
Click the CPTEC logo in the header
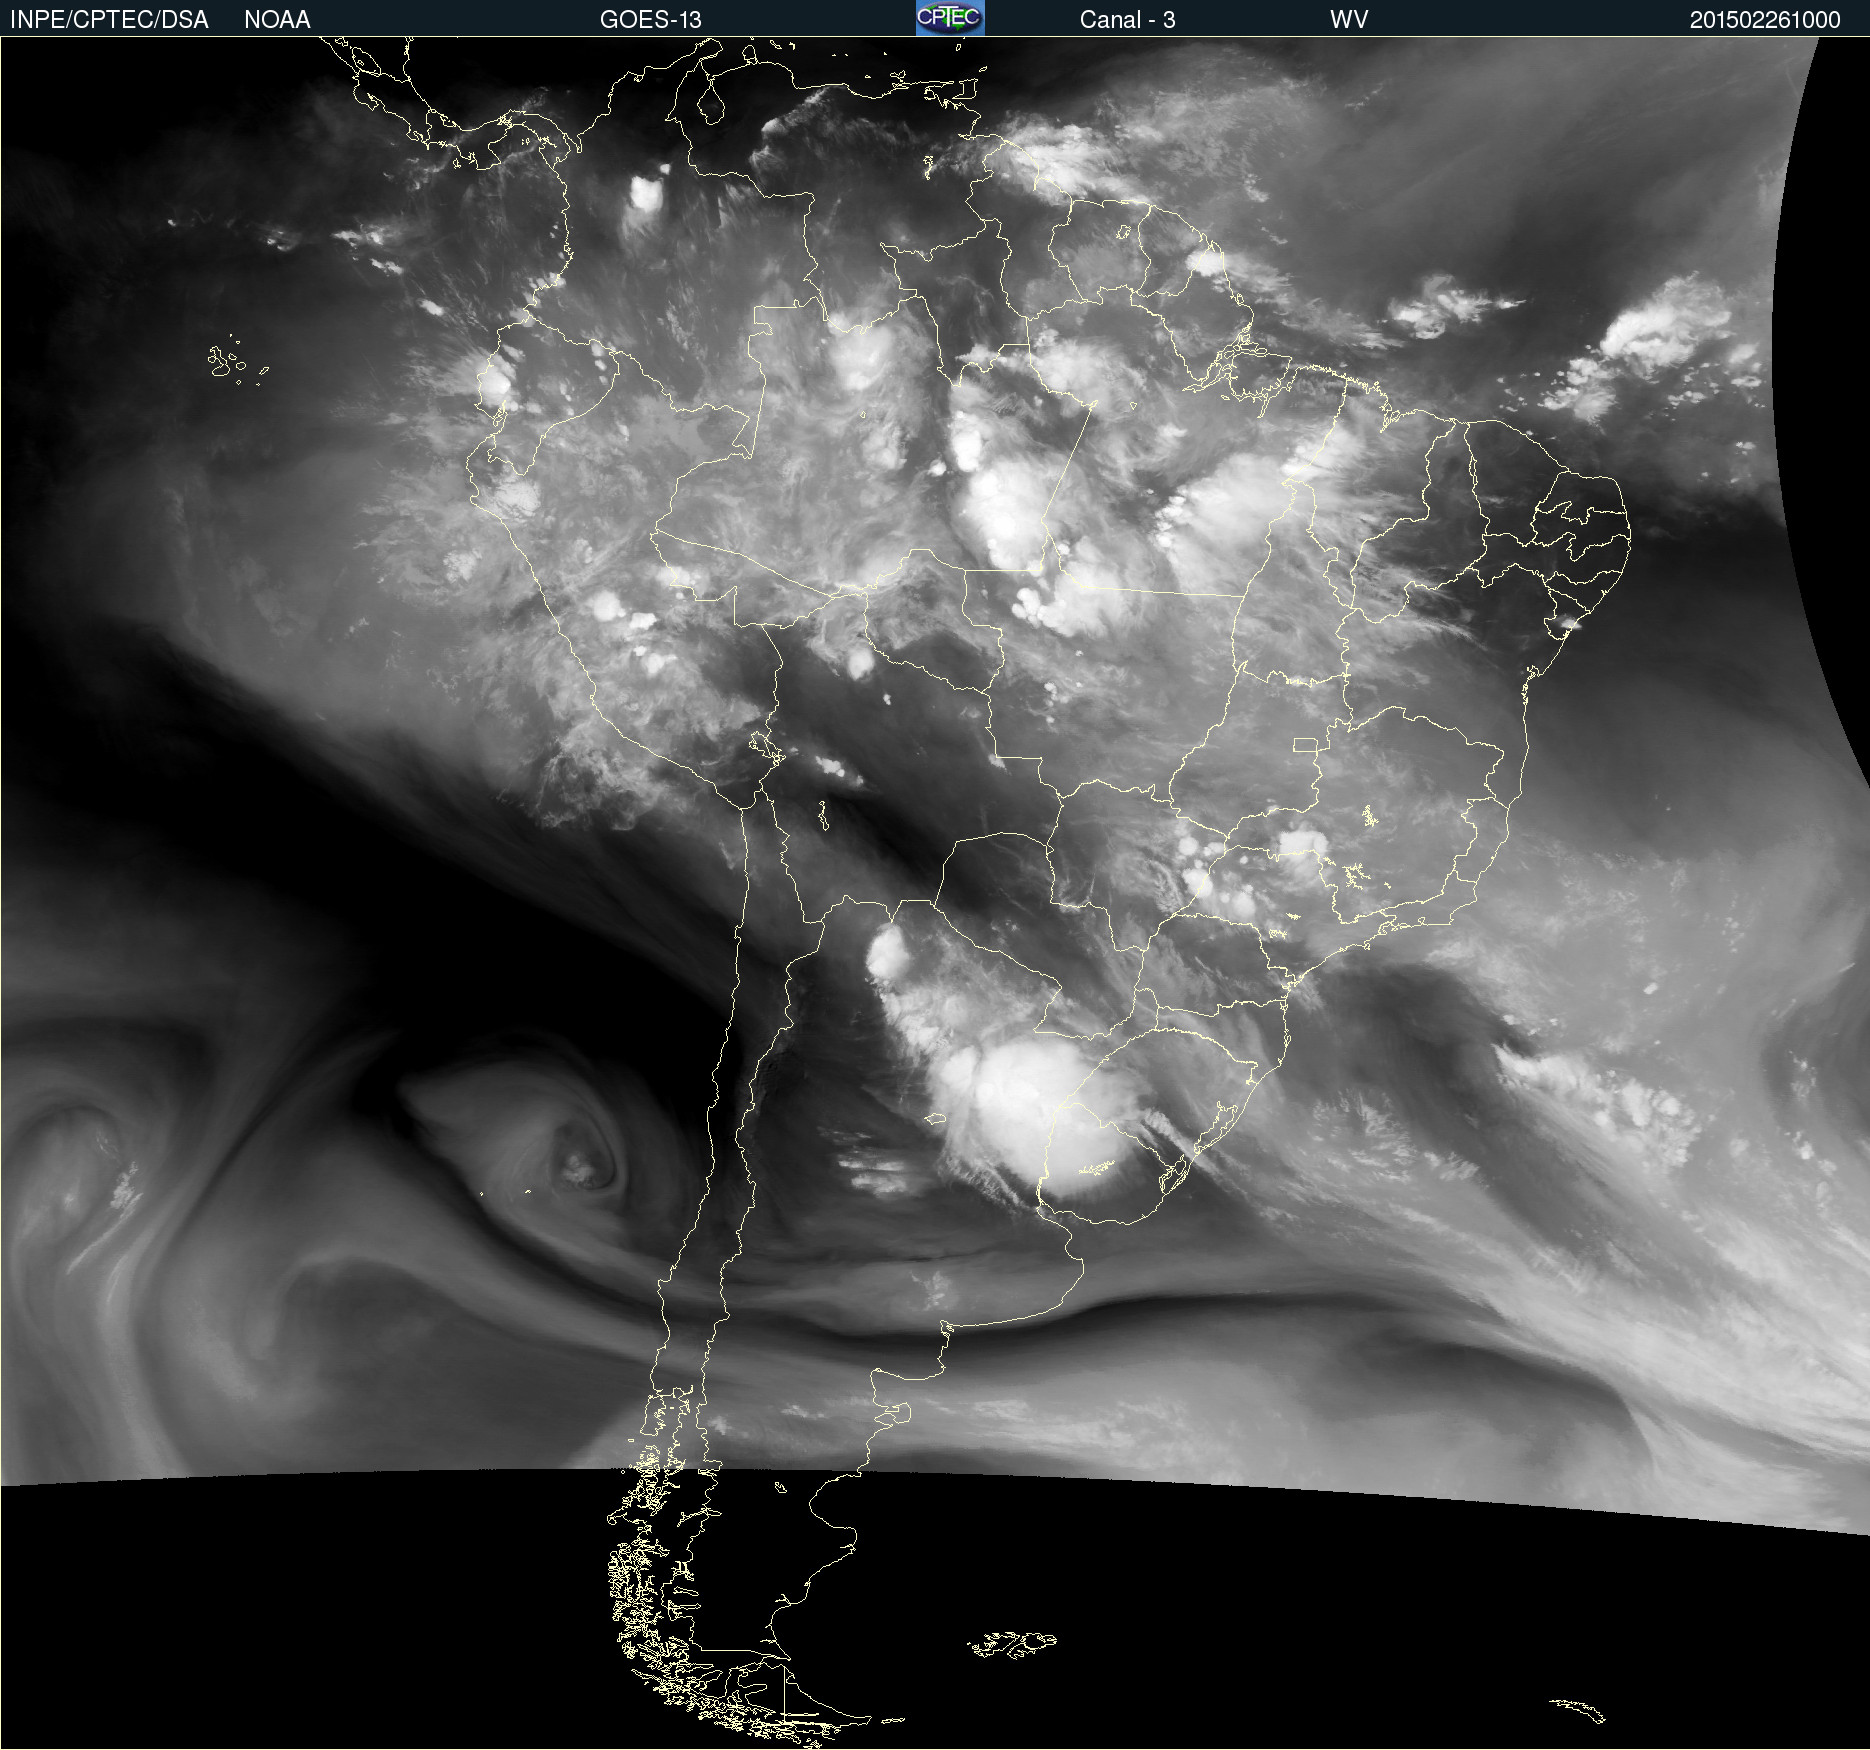950,18
